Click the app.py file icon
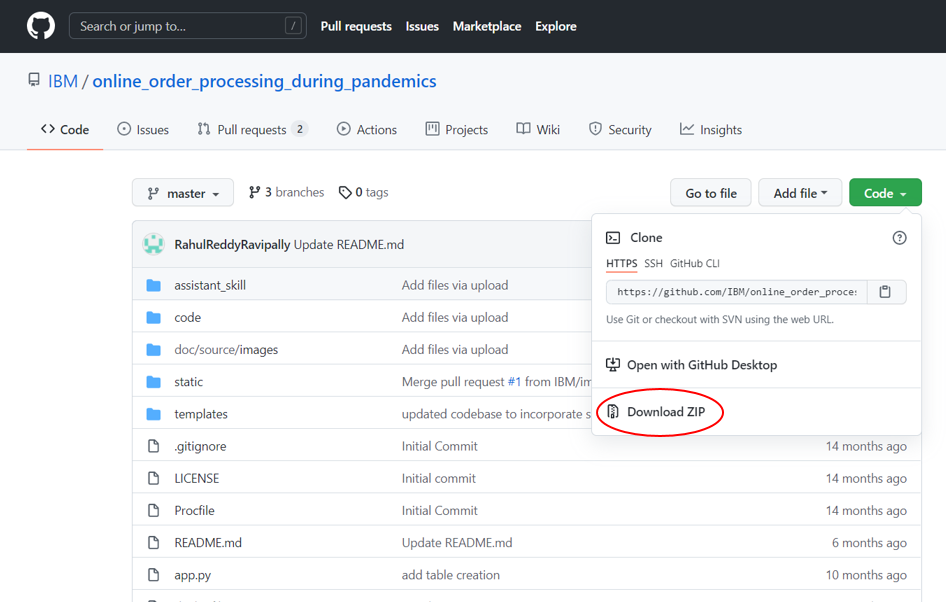This screenshot has width=946, height=602. (154, 575)
